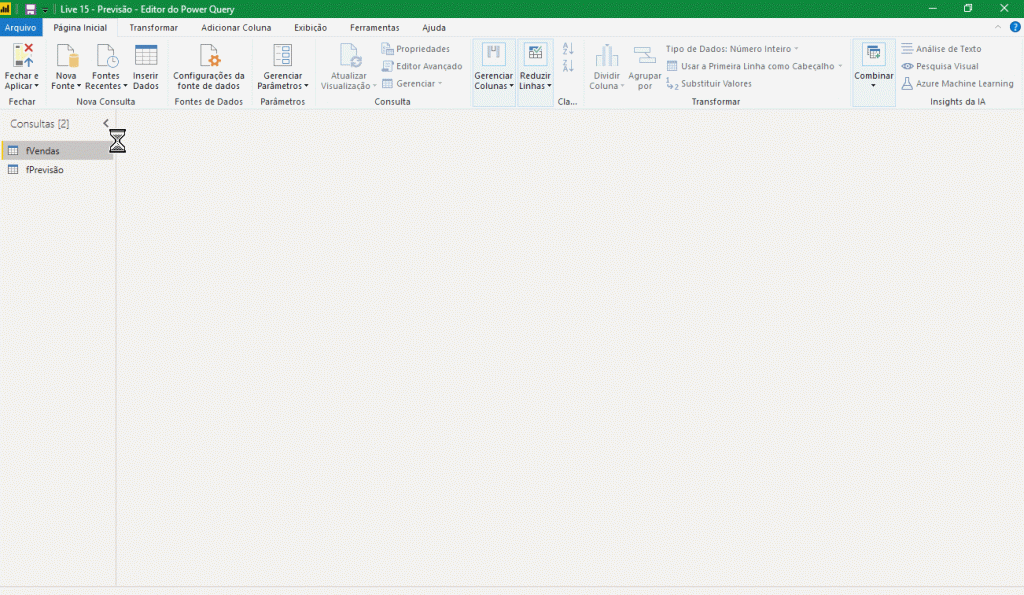Switch to the Transformar tab
This screenshot has height=595, width=1024.
(x=153, y=28)
